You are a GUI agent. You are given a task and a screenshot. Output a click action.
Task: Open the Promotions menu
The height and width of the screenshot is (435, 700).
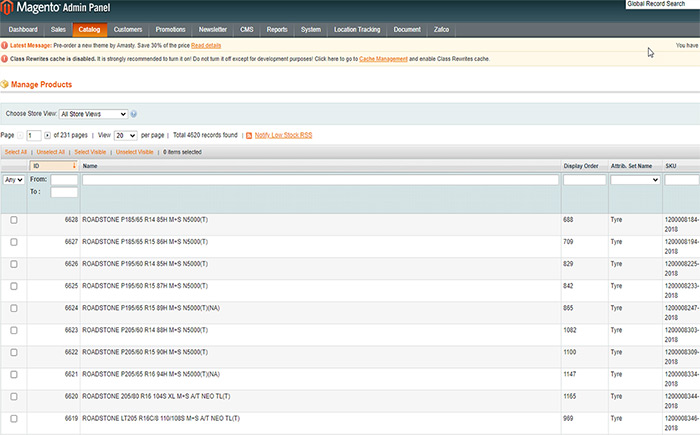[171, 29]
